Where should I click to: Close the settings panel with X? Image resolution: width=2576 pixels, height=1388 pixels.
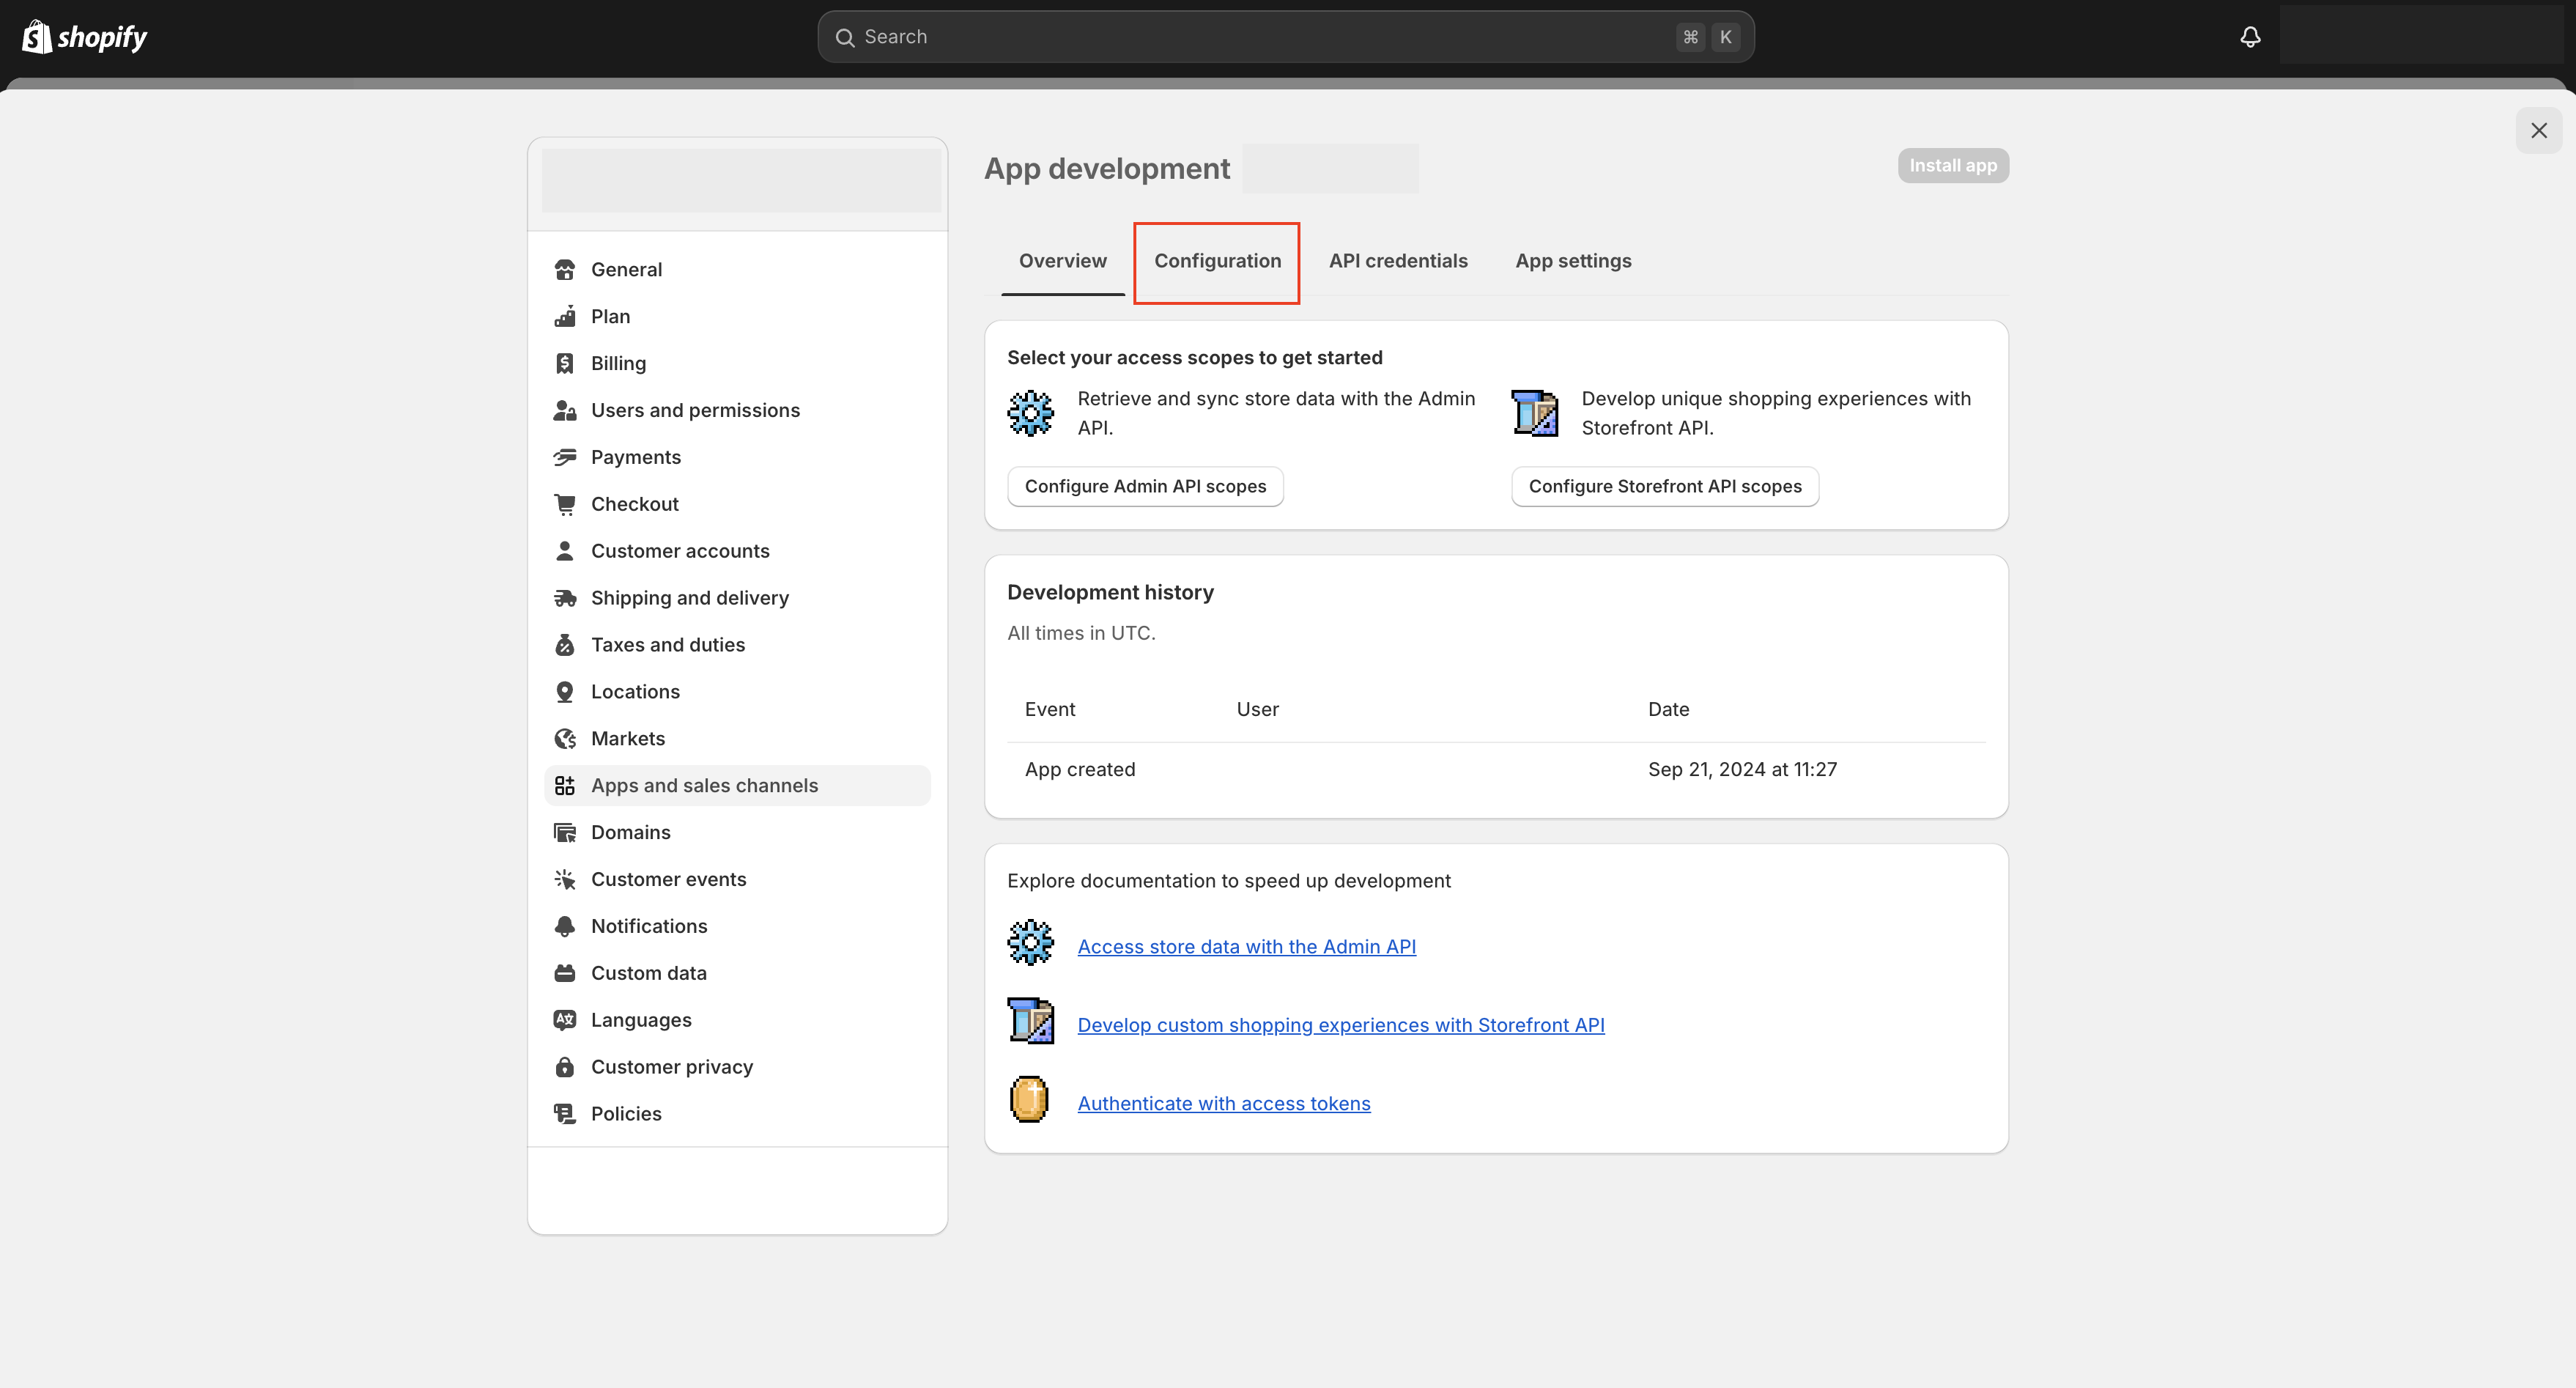pyautogui.click(x=2538, y=131)
